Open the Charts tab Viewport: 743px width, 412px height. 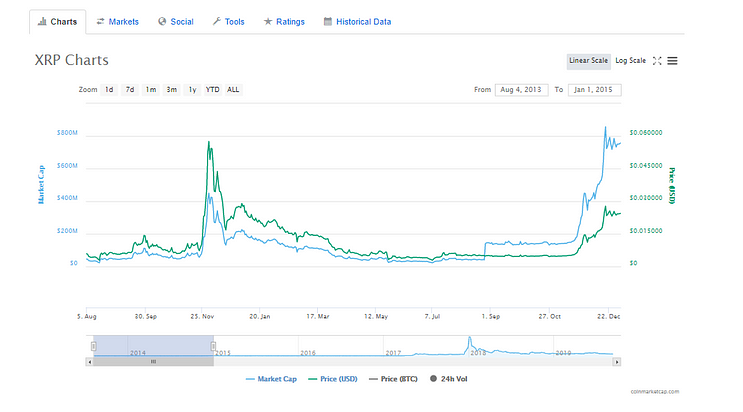click(57, 22)
